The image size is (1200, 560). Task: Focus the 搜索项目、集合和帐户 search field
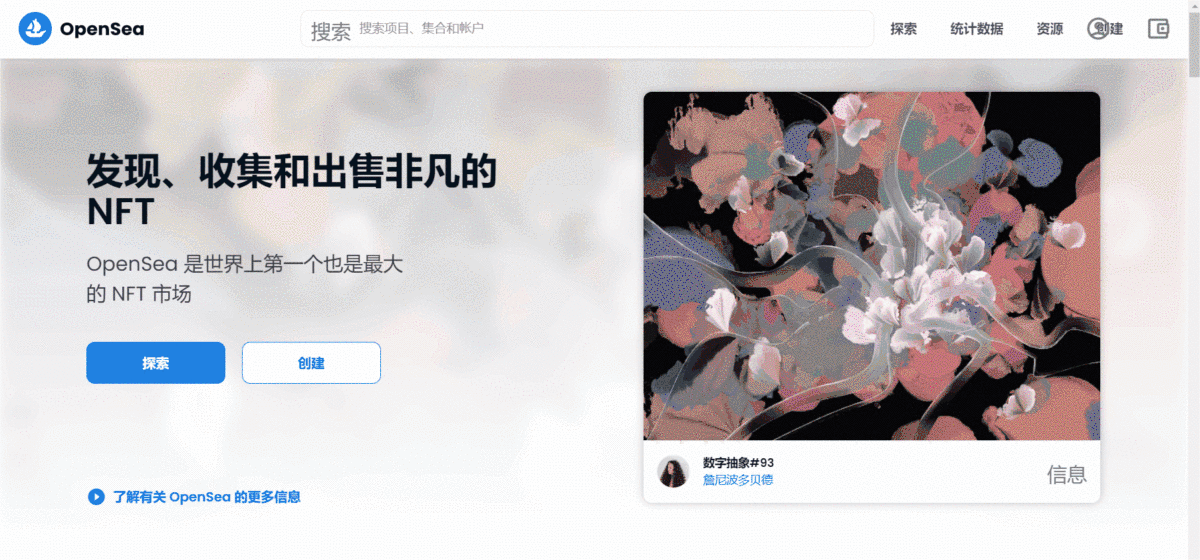[588, 29]
